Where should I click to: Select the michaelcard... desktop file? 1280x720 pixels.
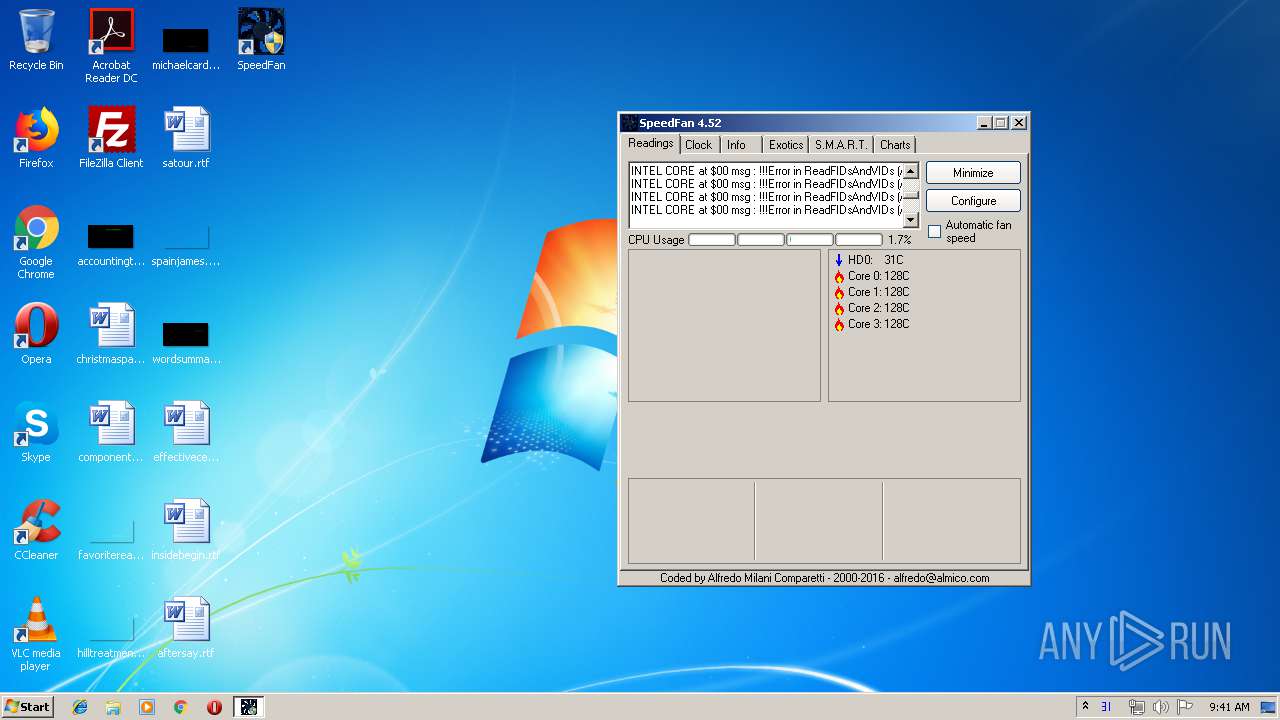click(x=186, y=46)
